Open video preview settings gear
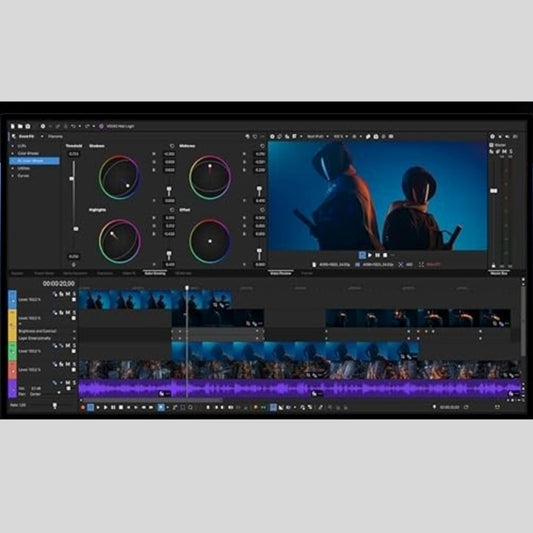 tap(272, 136)
